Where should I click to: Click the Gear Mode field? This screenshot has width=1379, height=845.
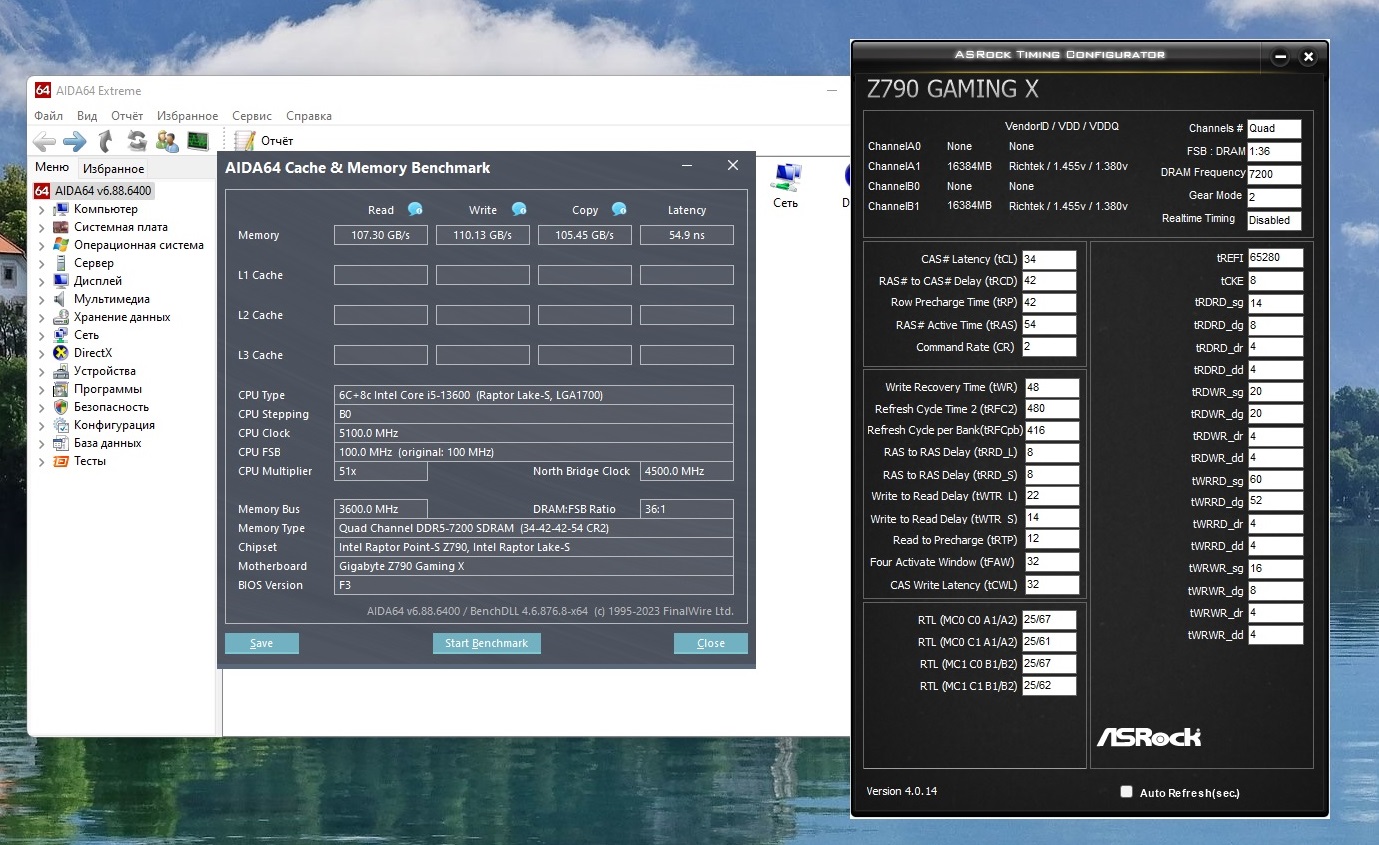(1274, 196)
